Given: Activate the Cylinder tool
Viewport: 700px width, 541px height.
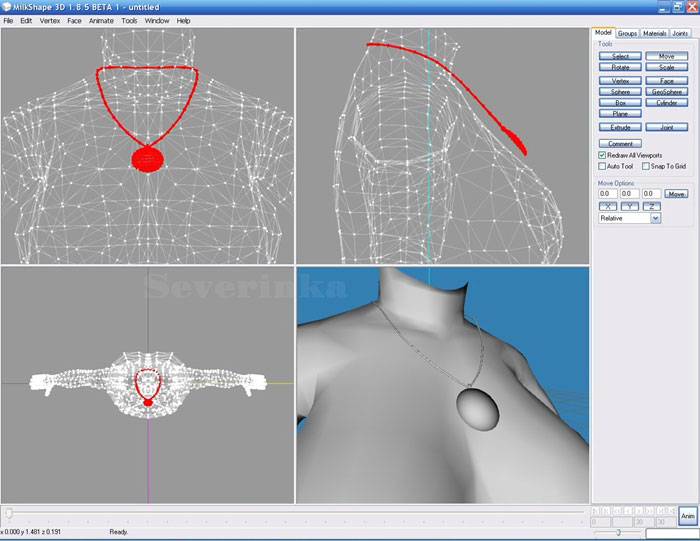Looking at the screenshot, I should (666, 102).
